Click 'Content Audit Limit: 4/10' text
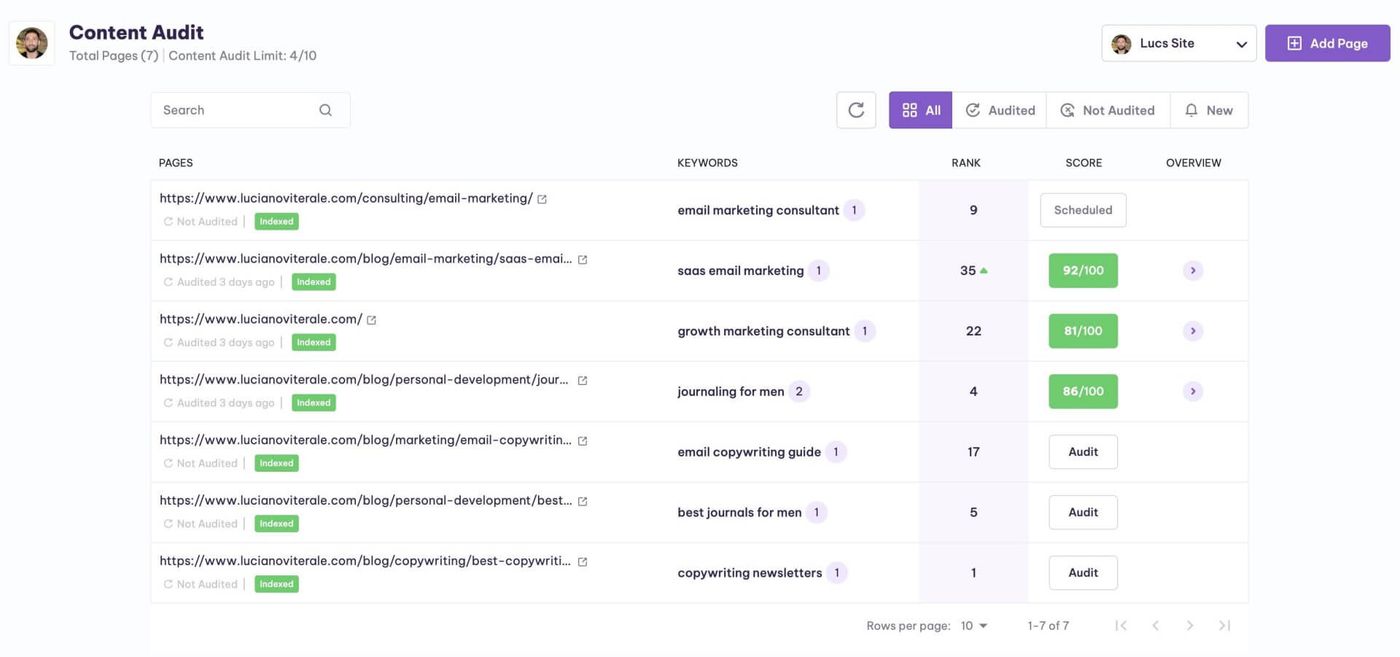 click(x=243, y=56)
